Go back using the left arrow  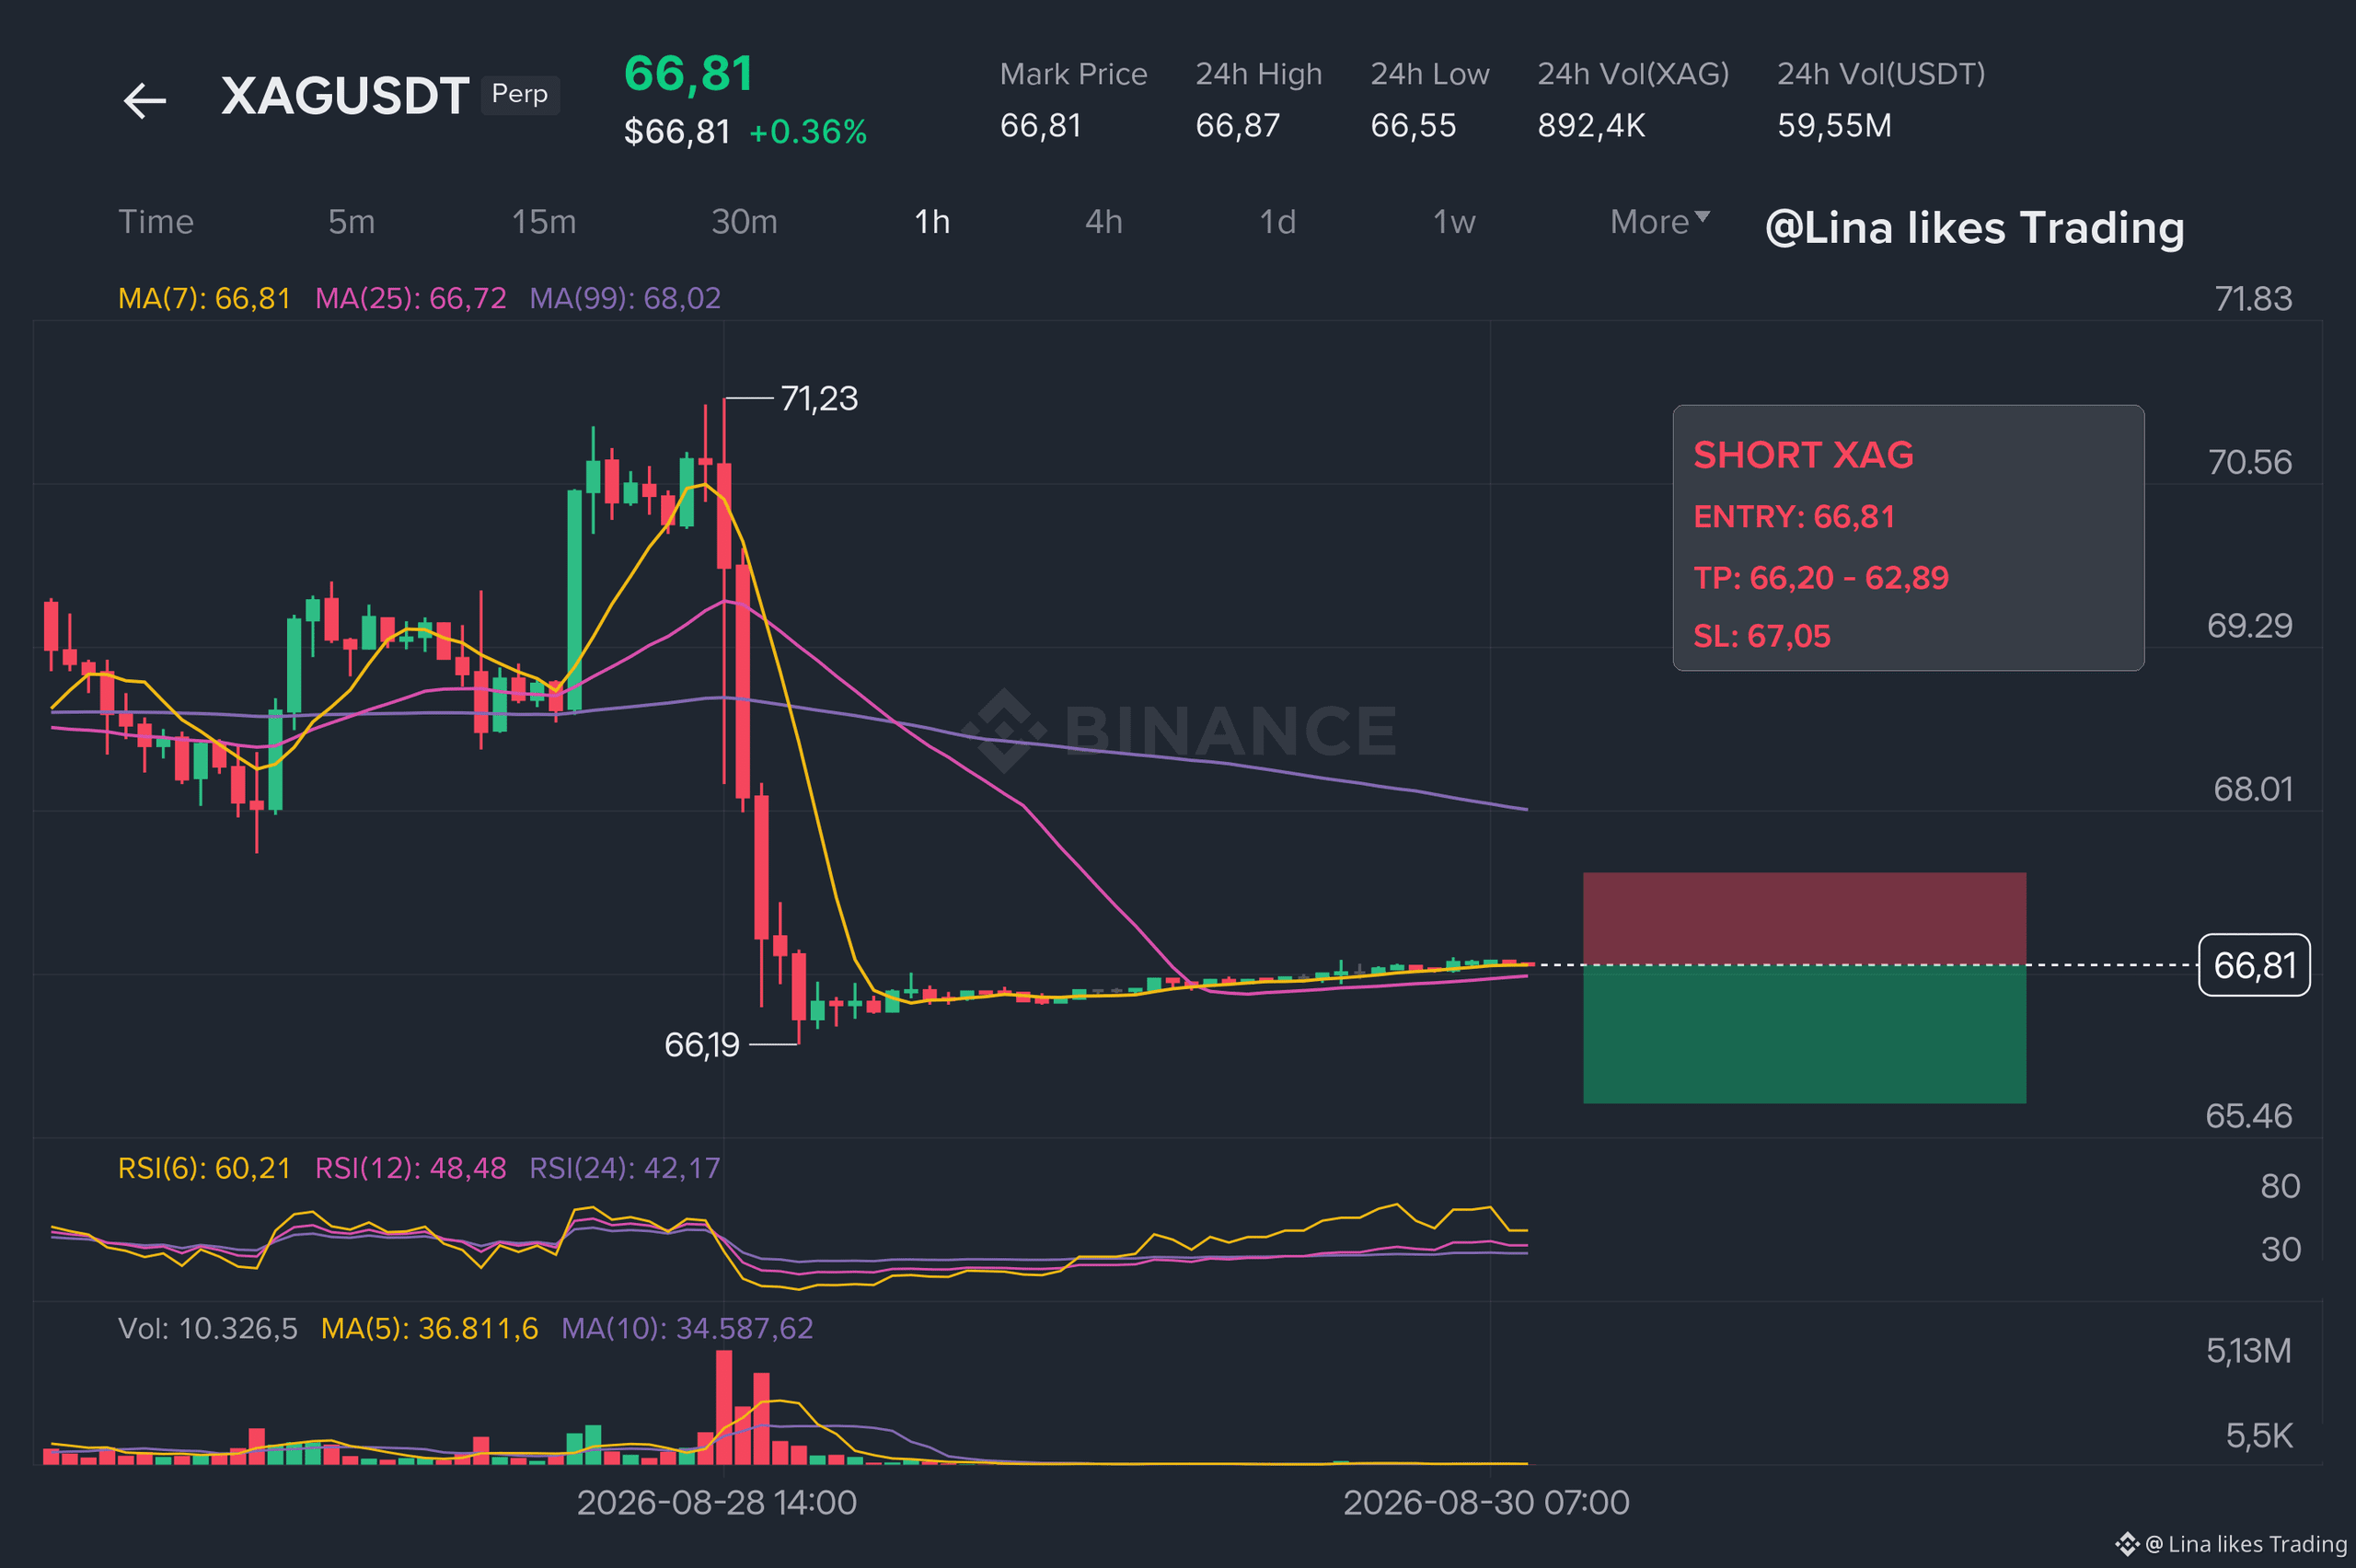click(144, 100)
